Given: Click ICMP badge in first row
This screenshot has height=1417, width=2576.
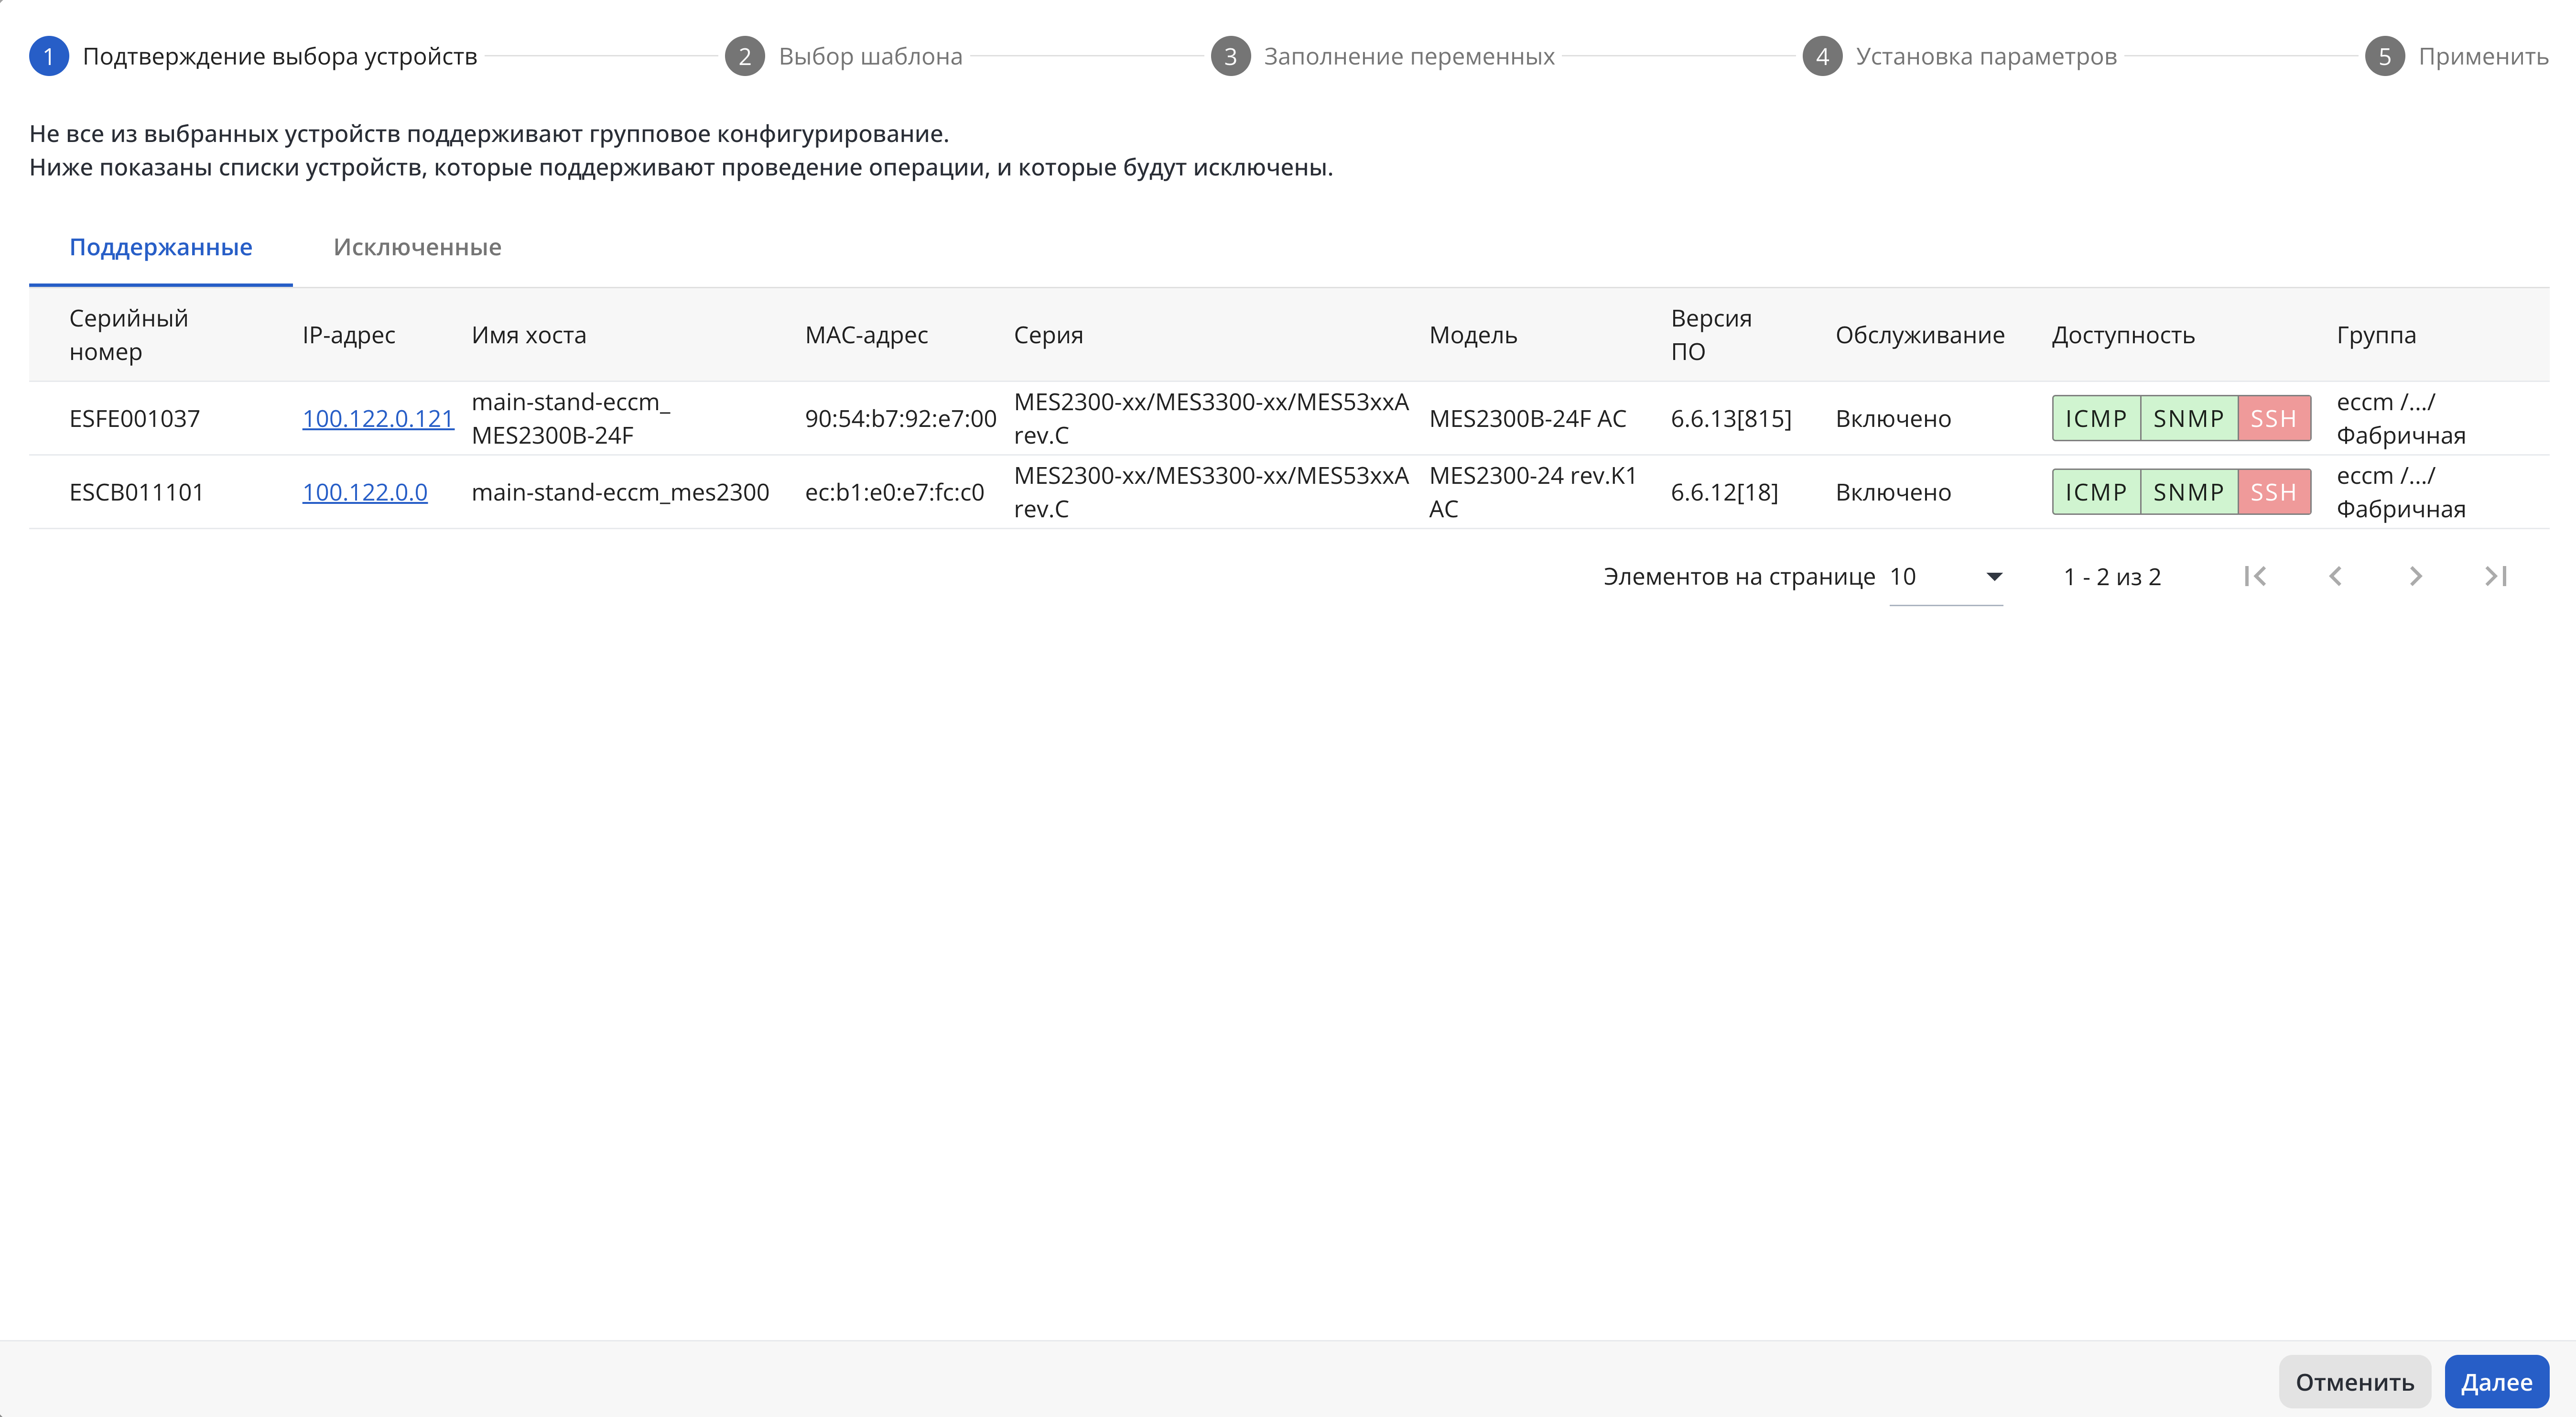Looking at the screenshot, I should point(2096,418).
